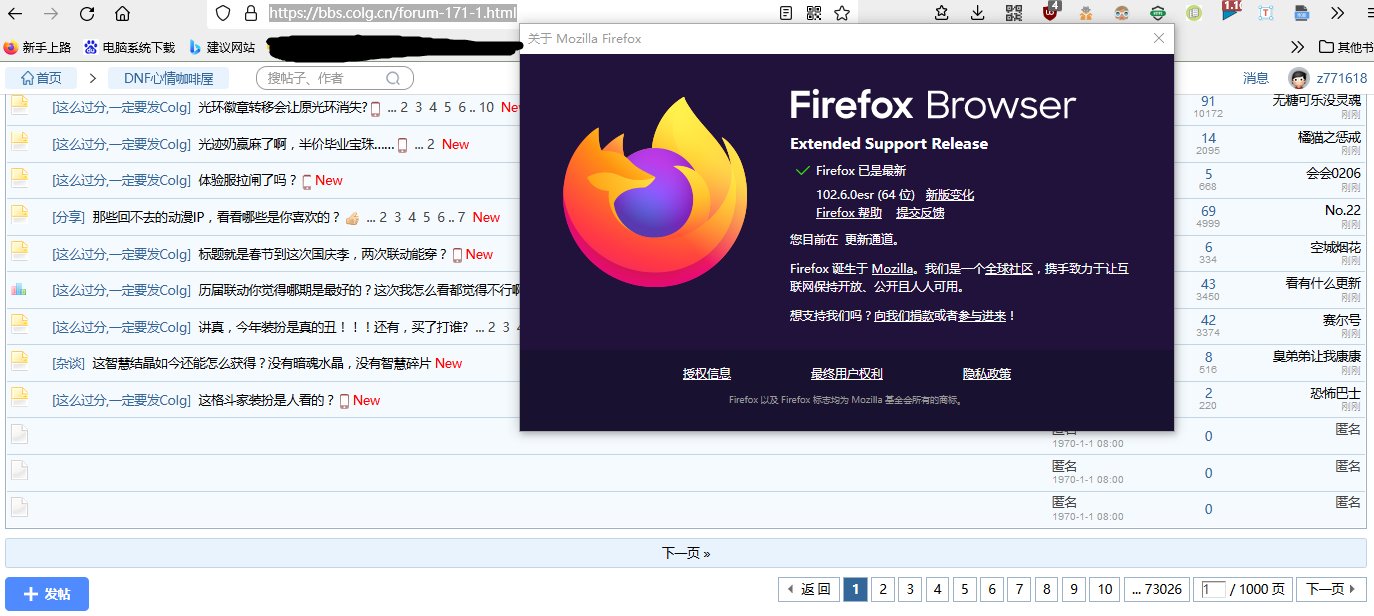Go to 首页 in the forum breadcrumb
The width and height of the screenshot is (1374, 616).
point(41,78)
